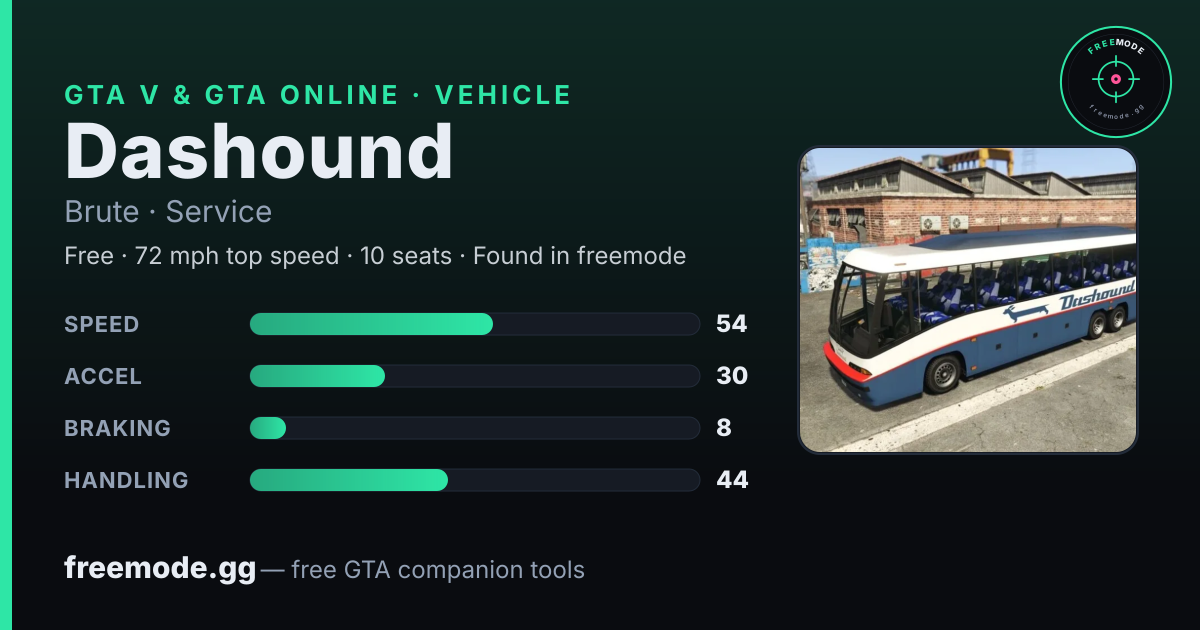Viewport: 1200px width, 630px height.
Task: Click the speed value 54
Action: click(x=732, y=324)
